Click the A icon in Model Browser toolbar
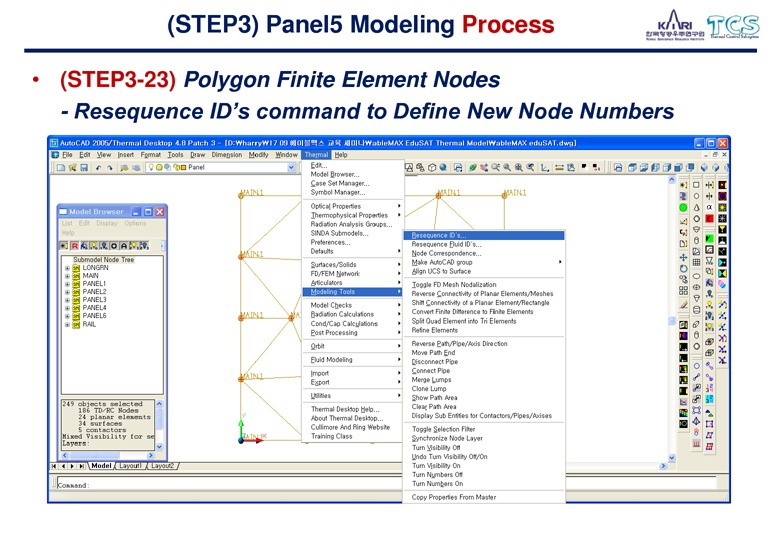780x540 pixels. pos(124,246)
